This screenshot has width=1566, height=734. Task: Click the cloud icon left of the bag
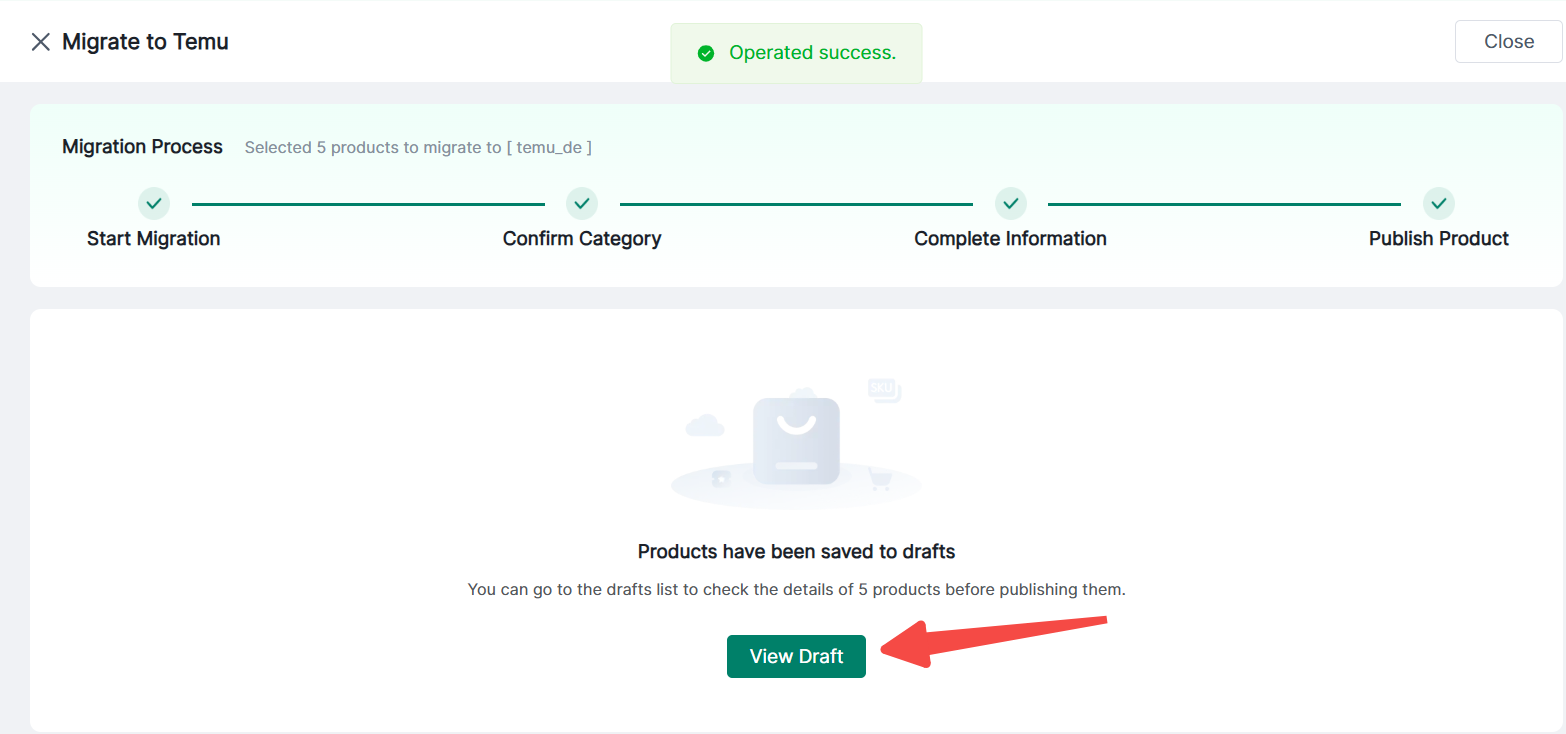point(705,426)
